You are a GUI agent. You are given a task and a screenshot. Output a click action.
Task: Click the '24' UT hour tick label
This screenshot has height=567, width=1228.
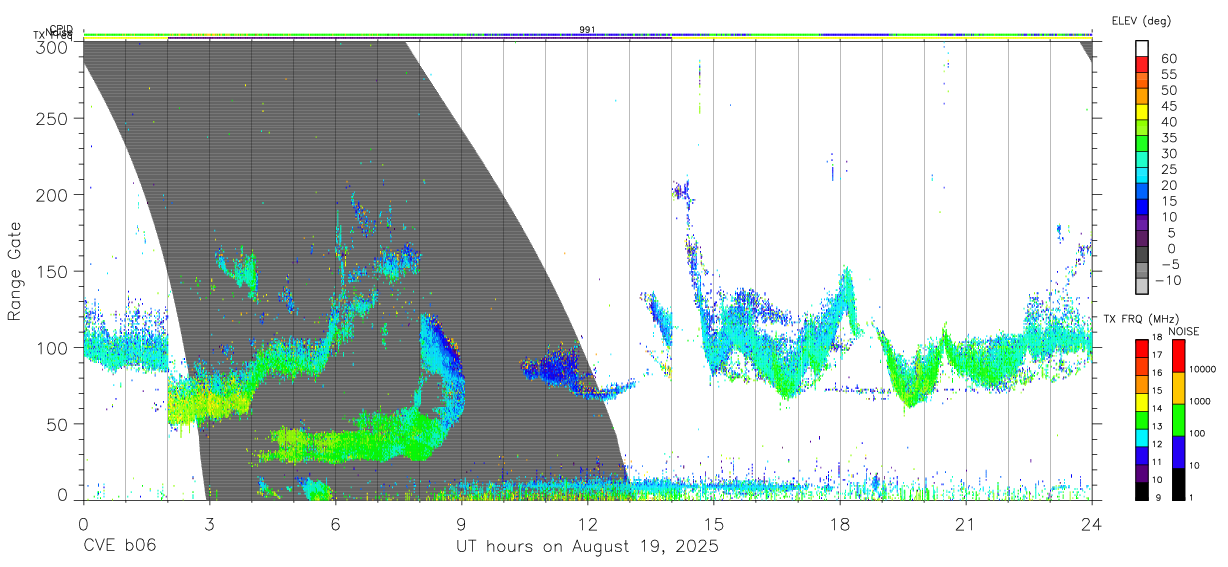pos(1091,524)
